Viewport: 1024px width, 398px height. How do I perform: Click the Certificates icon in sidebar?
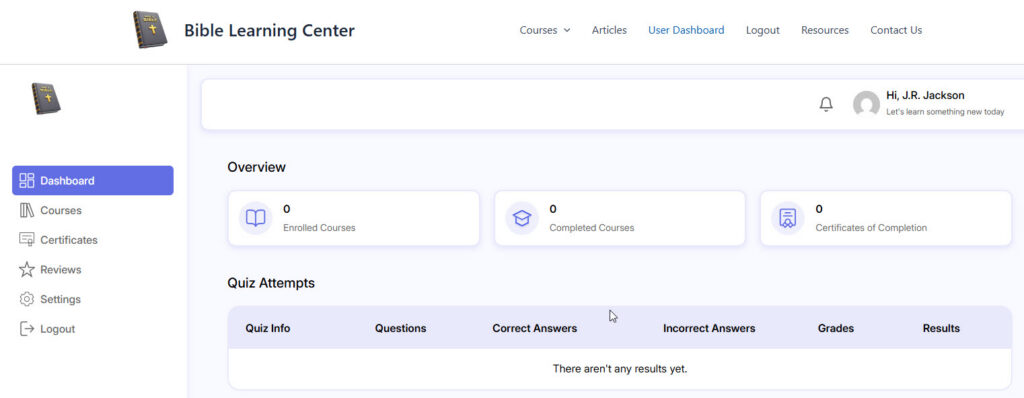pyautogui.click(x=27, y=240)
